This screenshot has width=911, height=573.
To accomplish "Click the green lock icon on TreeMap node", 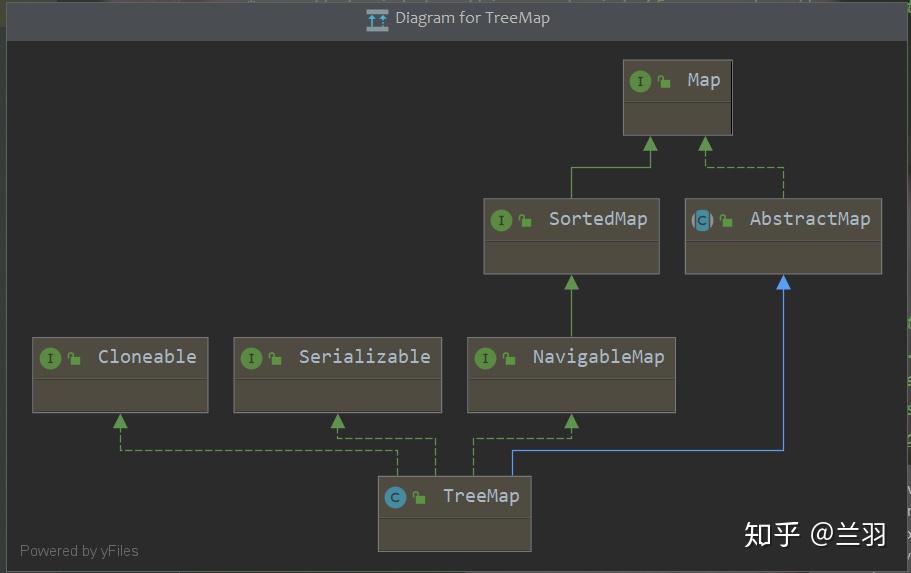I will tap(419, 497).
